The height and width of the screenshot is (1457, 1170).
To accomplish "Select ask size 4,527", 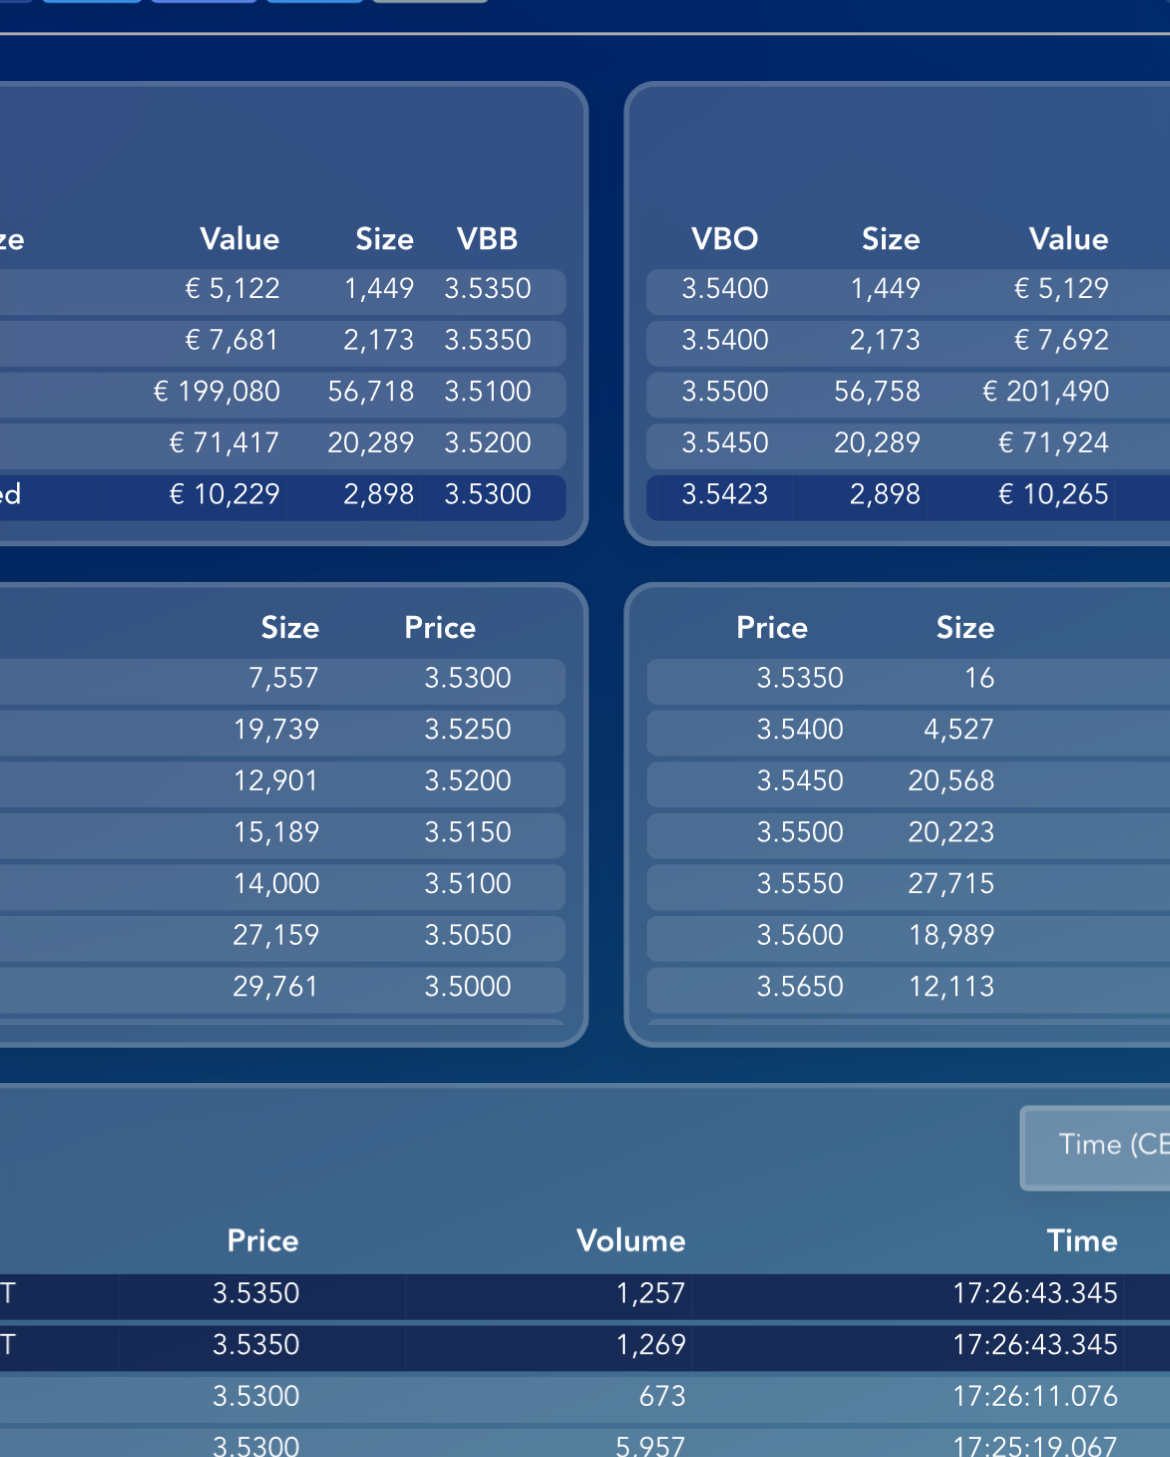I will coord(959,730).
